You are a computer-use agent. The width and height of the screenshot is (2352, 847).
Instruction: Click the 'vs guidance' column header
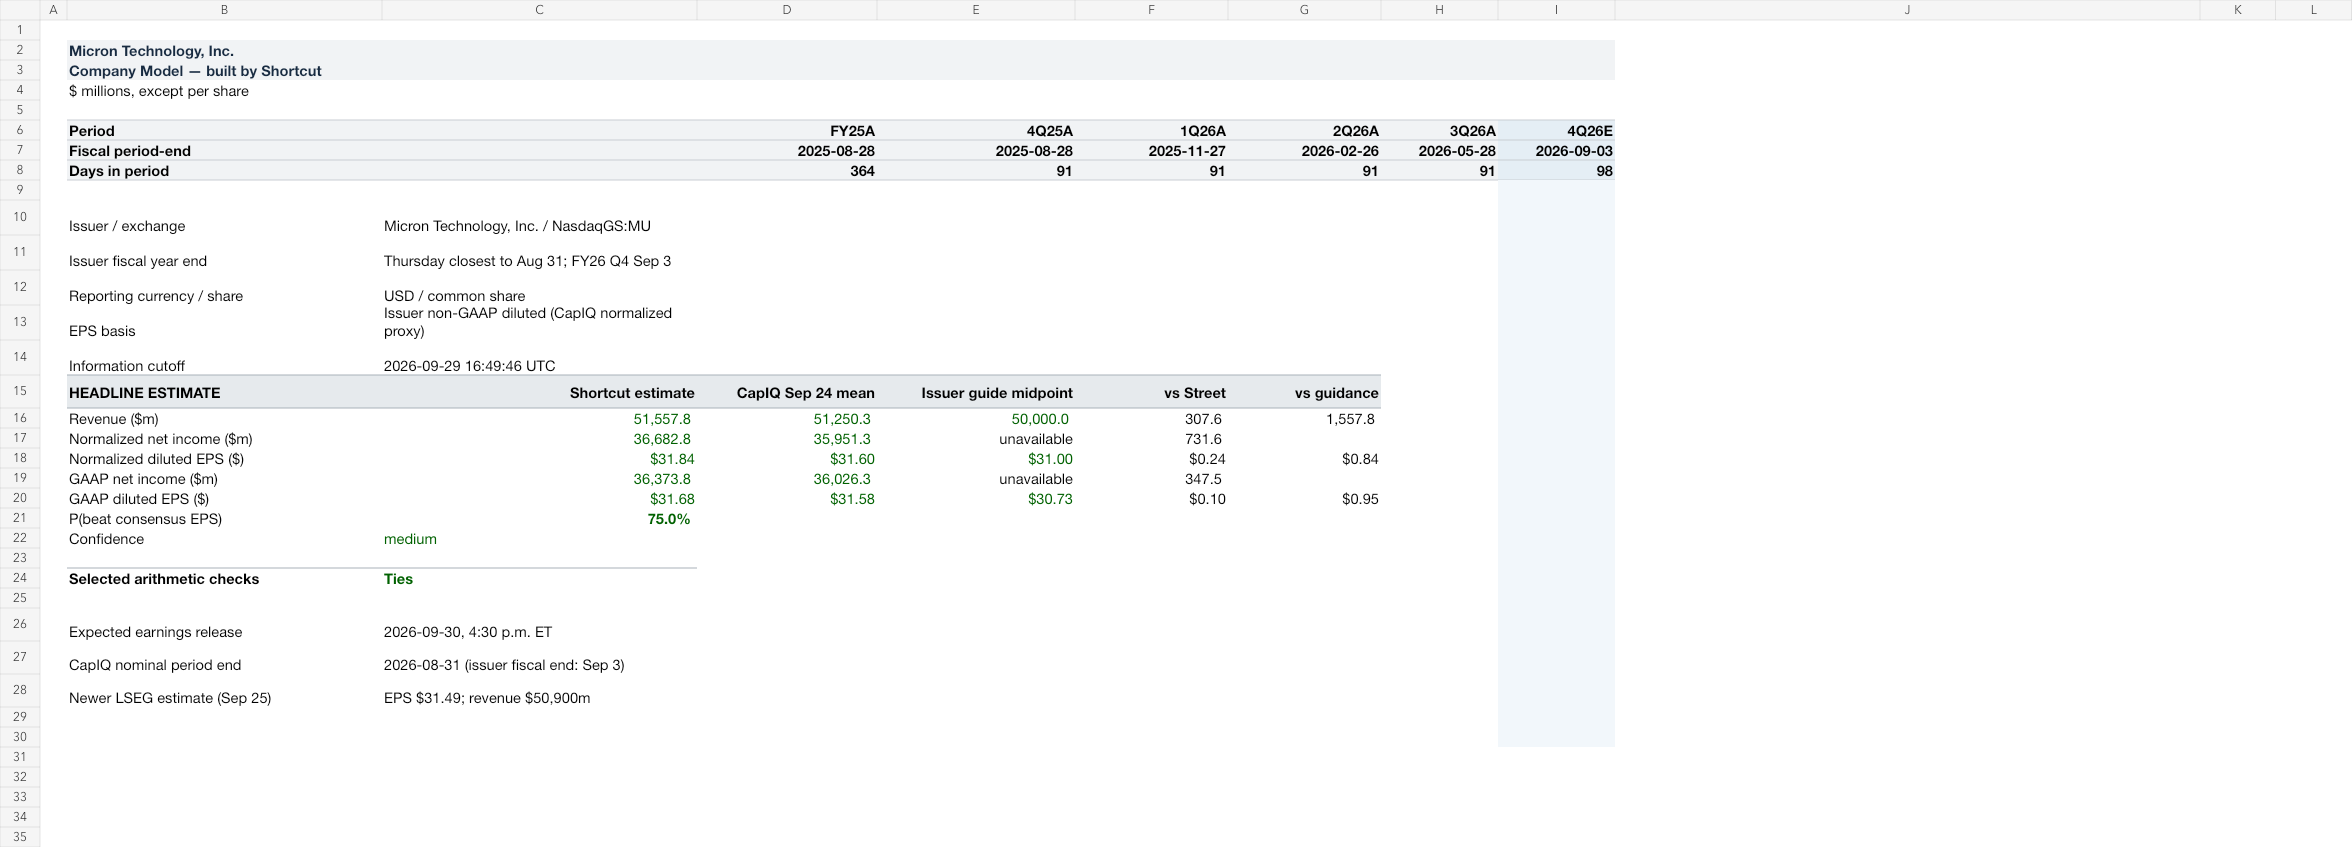1304,393
